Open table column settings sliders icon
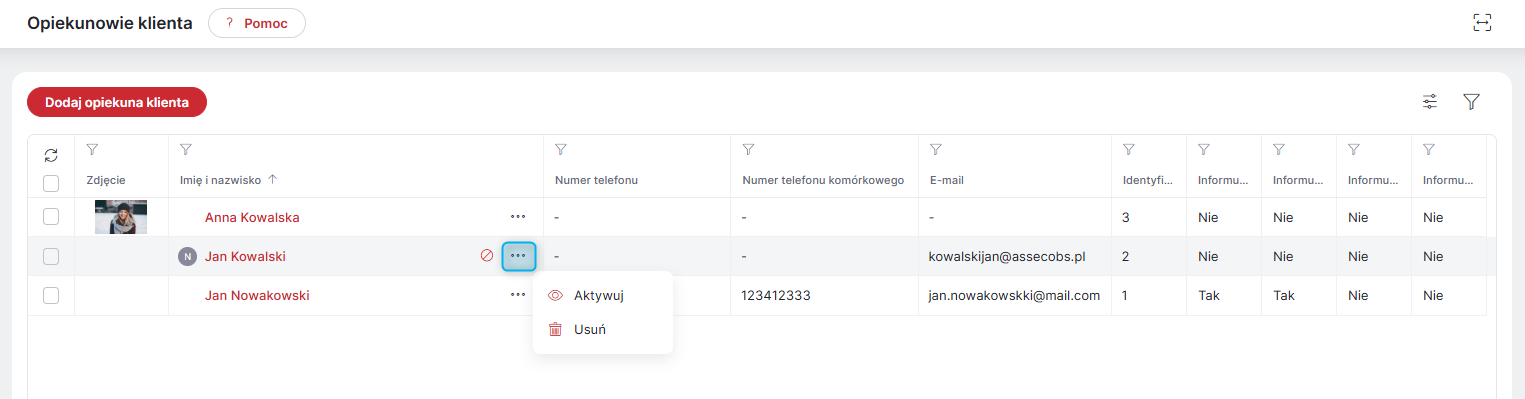Viewport: 1525px width, 399px height. pos(1430,102)
